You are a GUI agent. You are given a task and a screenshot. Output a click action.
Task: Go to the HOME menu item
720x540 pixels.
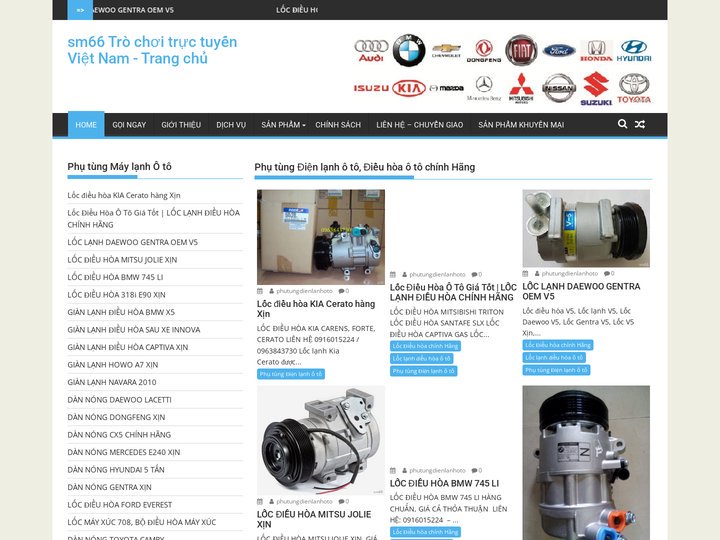click(x=86, y=124)
